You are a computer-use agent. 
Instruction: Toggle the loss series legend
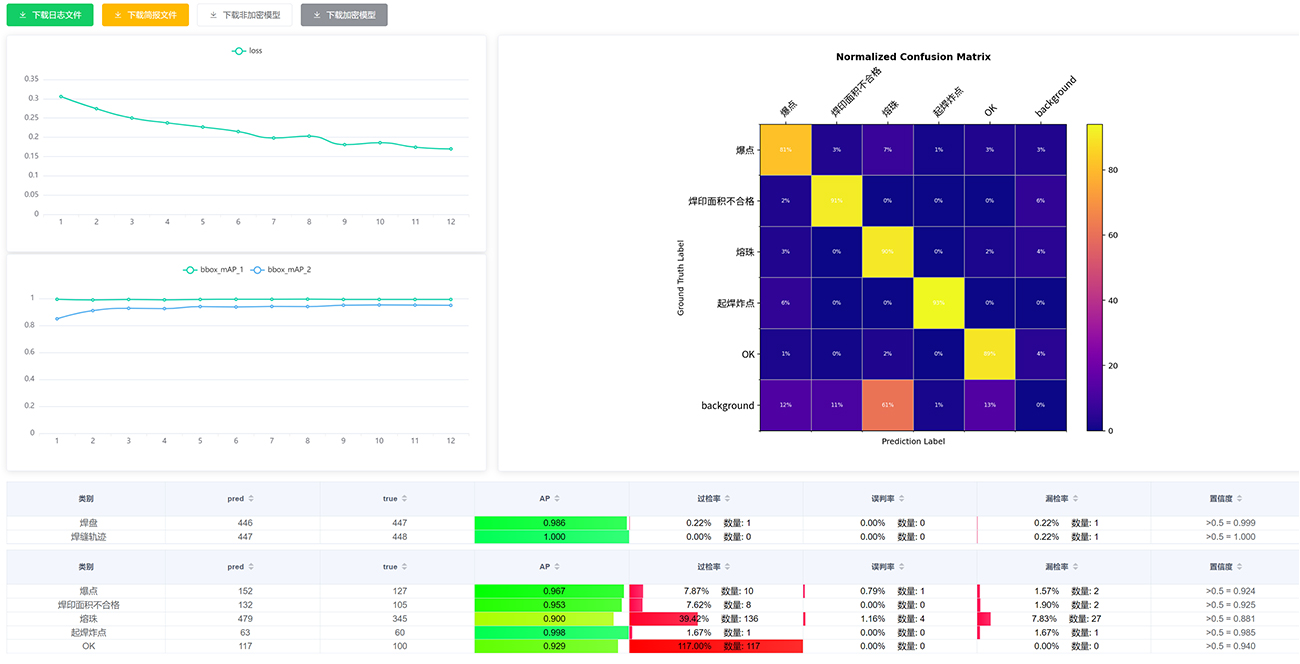click(x=247, y=50)
